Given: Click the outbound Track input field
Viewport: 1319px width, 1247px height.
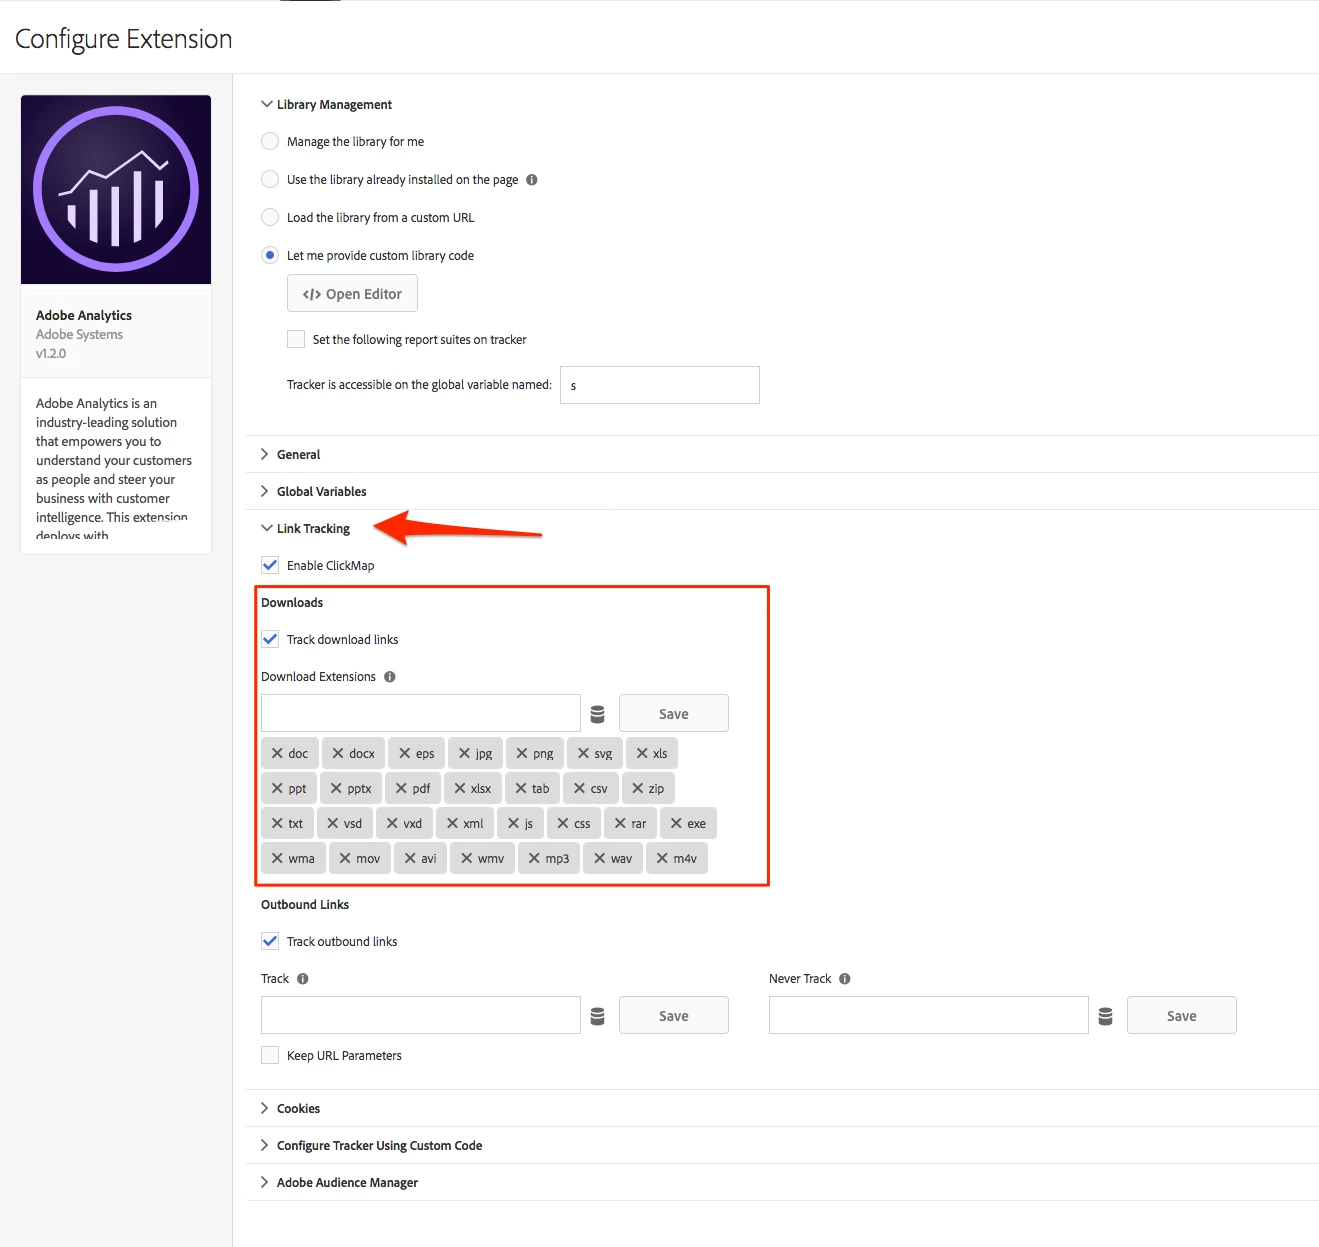Looking at the screenshot, I should coord(421,1016).
